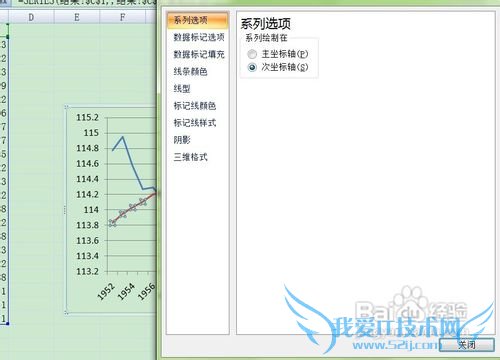Open the 标记线样式 category
This screenshot has height=360, width=500.
pyautogui.click(x=194, y=123)
